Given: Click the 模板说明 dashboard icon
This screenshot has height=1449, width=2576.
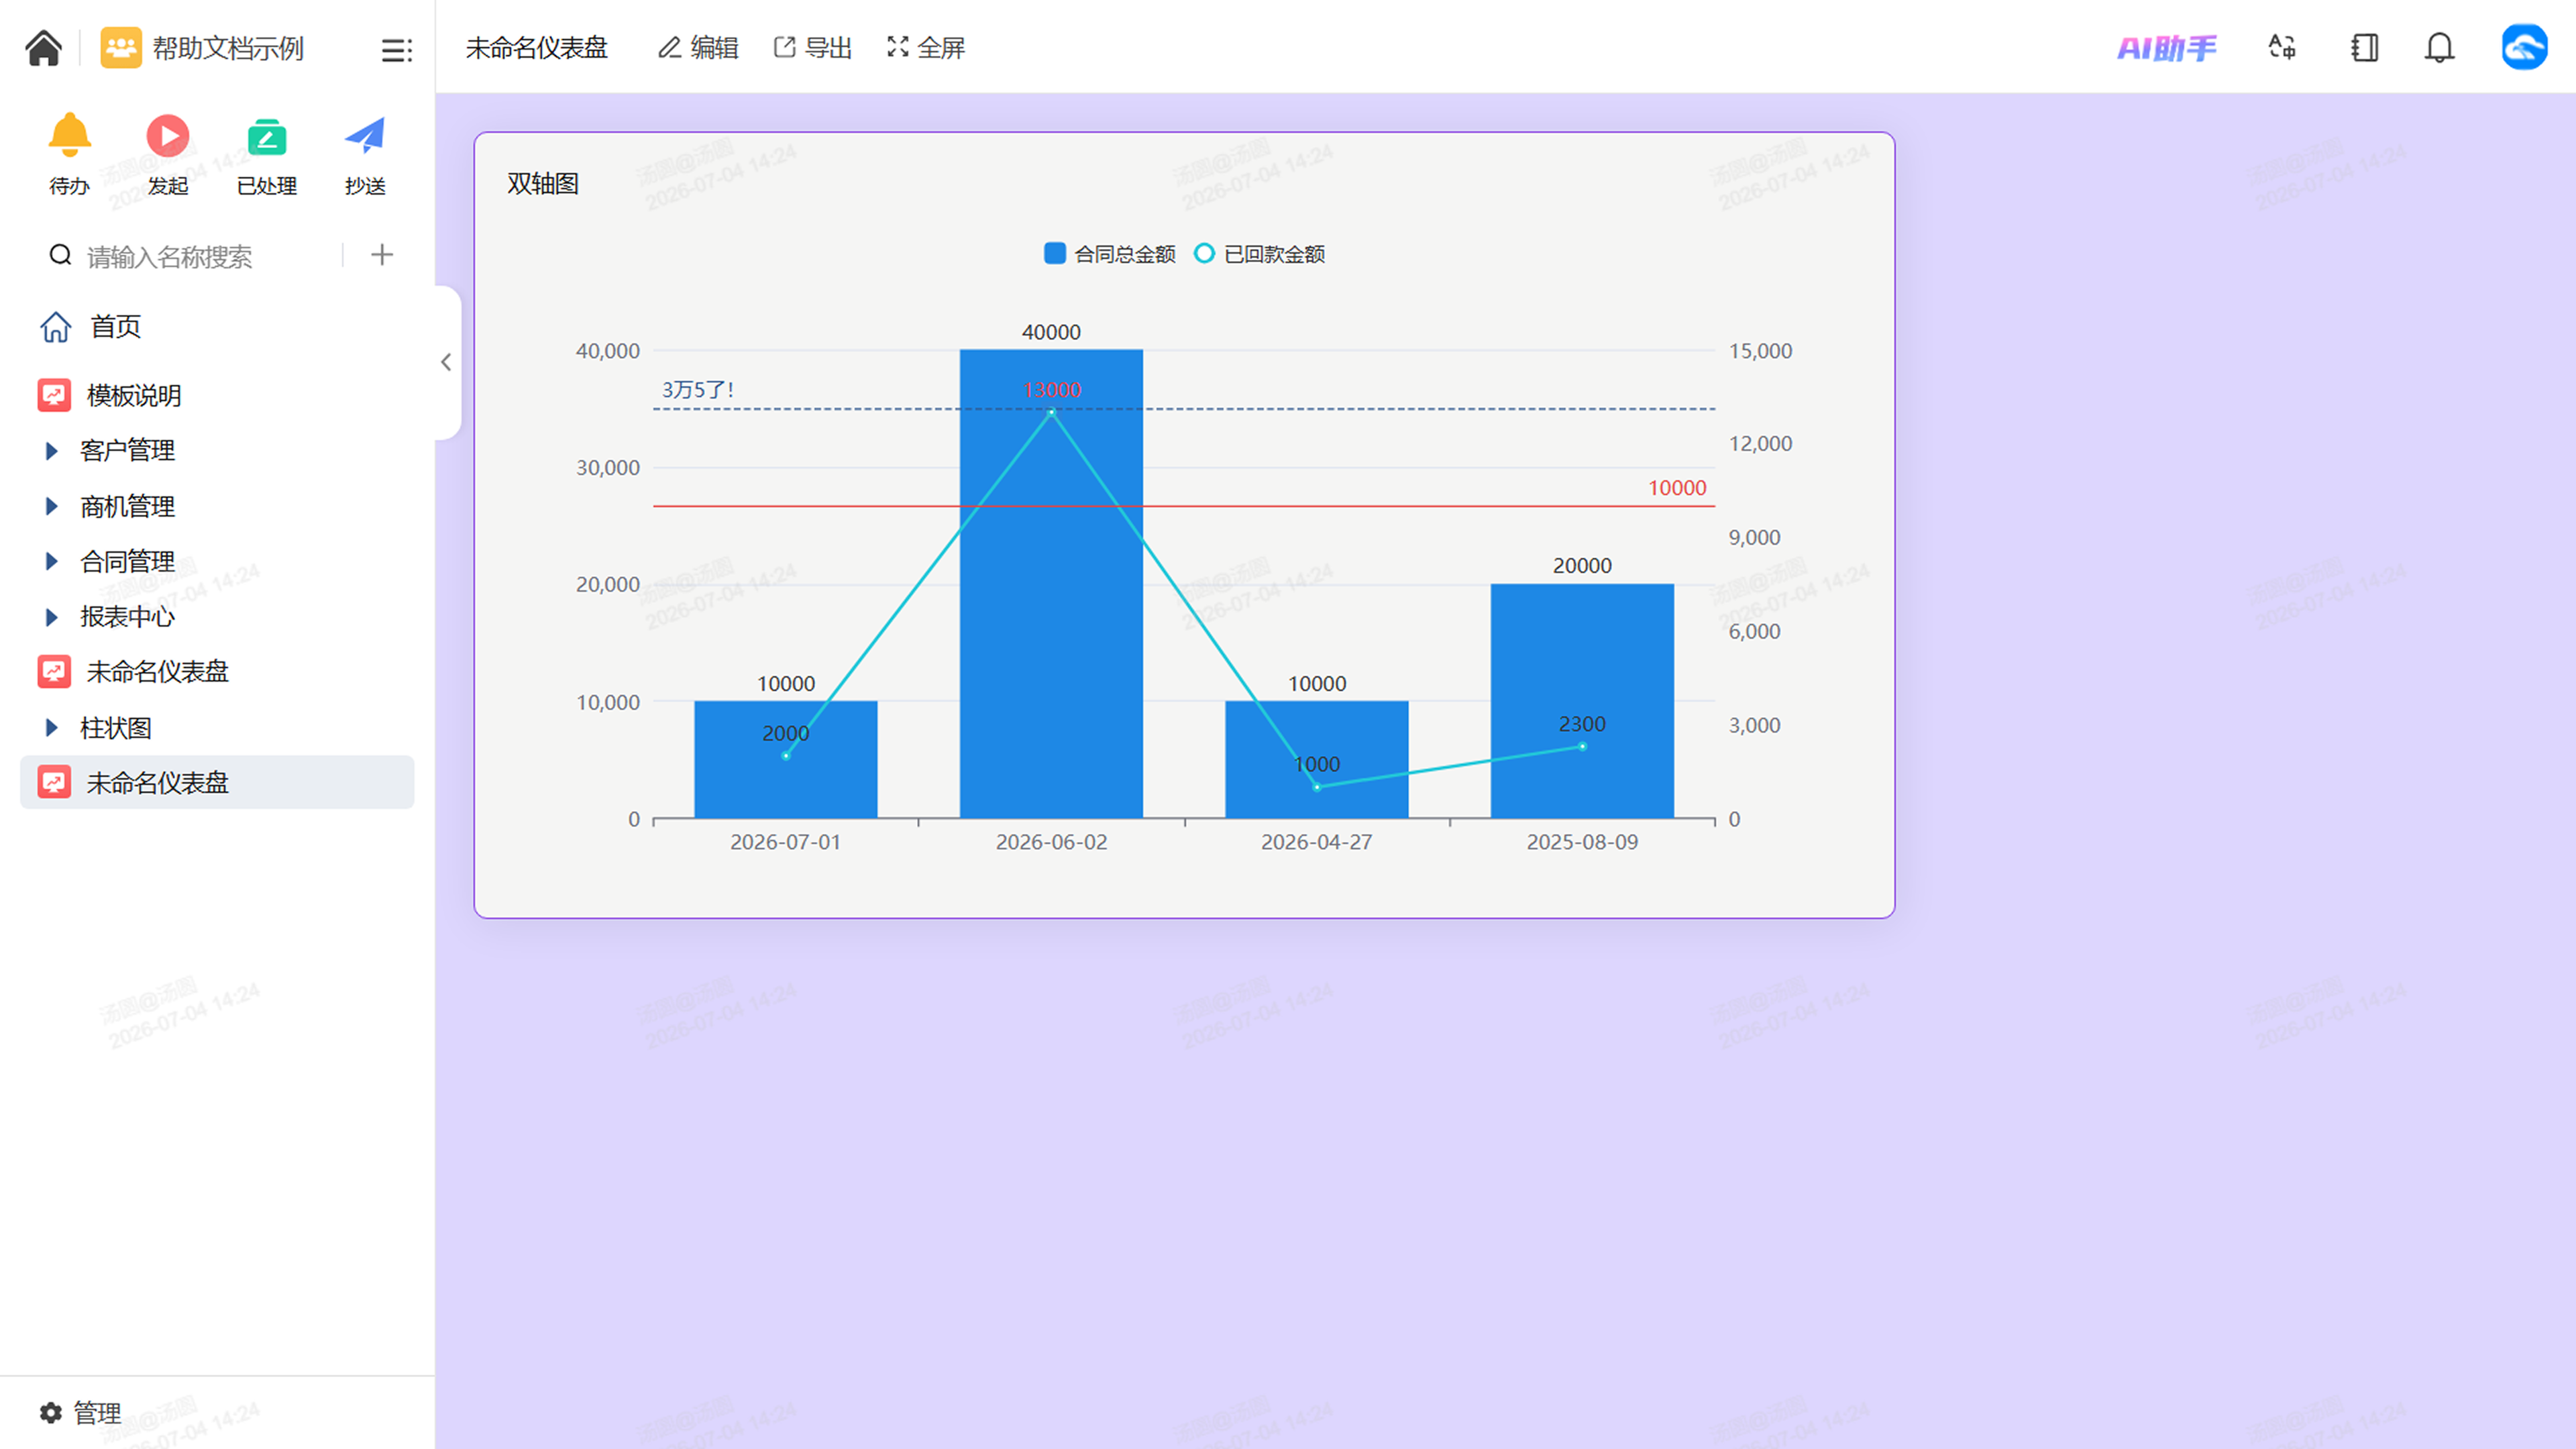Looking at the screenshot, I should (54, 395).
